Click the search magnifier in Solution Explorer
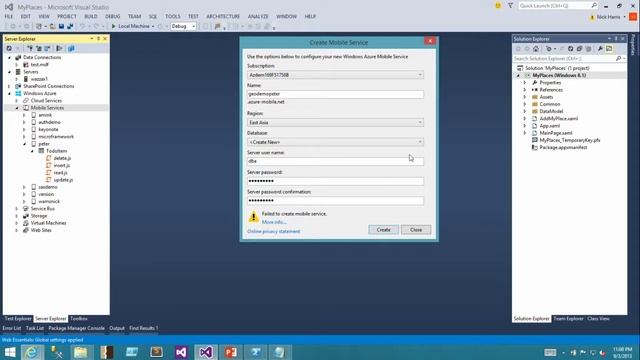Viewport: 640px width, 360px height. [x=618, y=59]
